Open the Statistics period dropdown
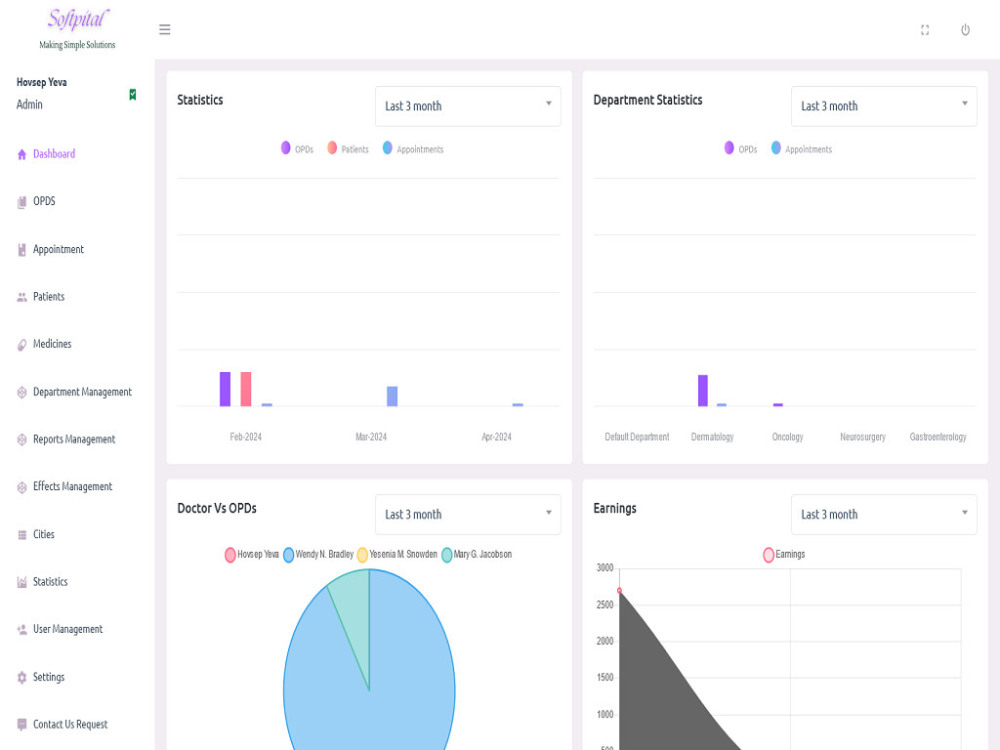1000x750 pixels. (468, 106)
